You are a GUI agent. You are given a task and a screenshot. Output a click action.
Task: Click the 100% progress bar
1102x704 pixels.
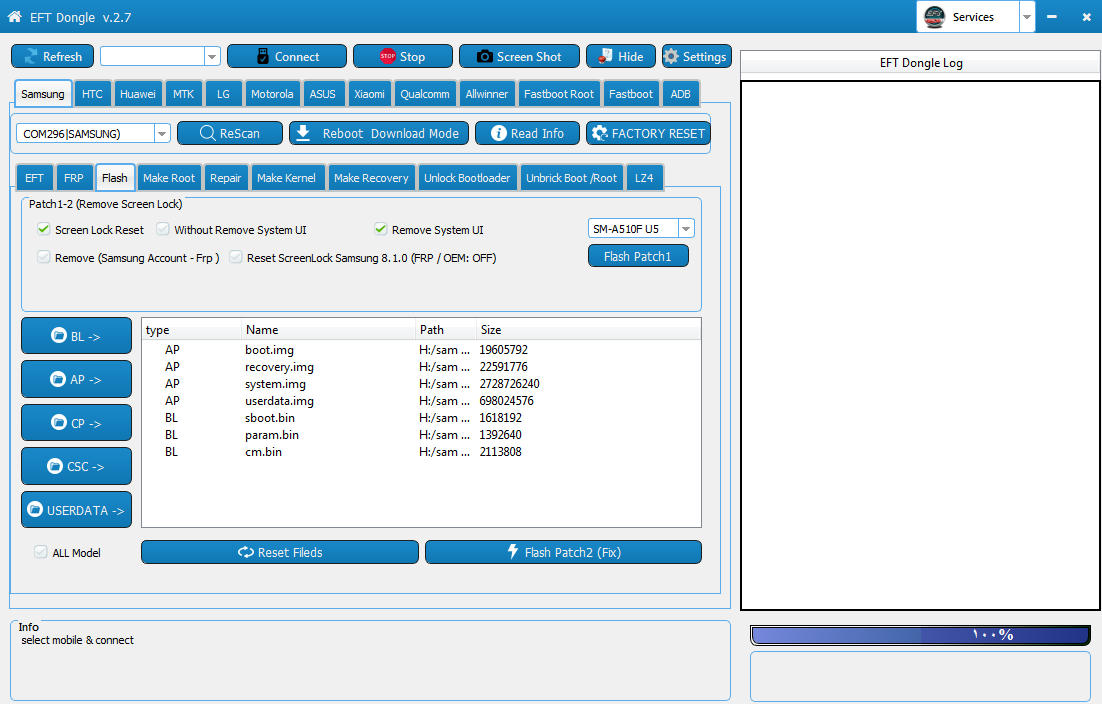click(x=921, y=634)
